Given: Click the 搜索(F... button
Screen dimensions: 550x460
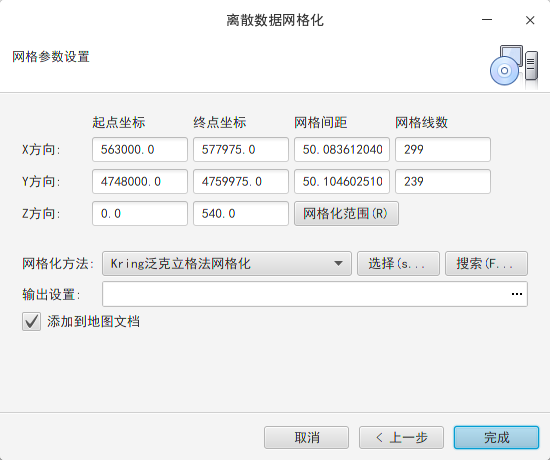Looking at the screenshot, I should click(x=486, y=264).
